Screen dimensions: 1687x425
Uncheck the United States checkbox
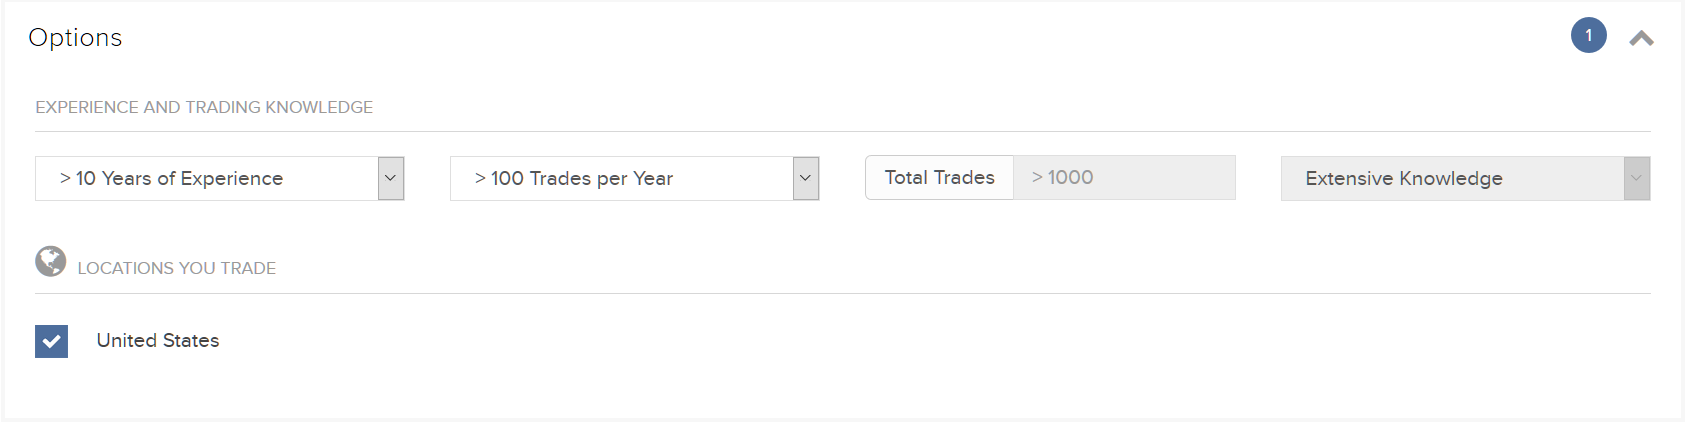[51, 341]
